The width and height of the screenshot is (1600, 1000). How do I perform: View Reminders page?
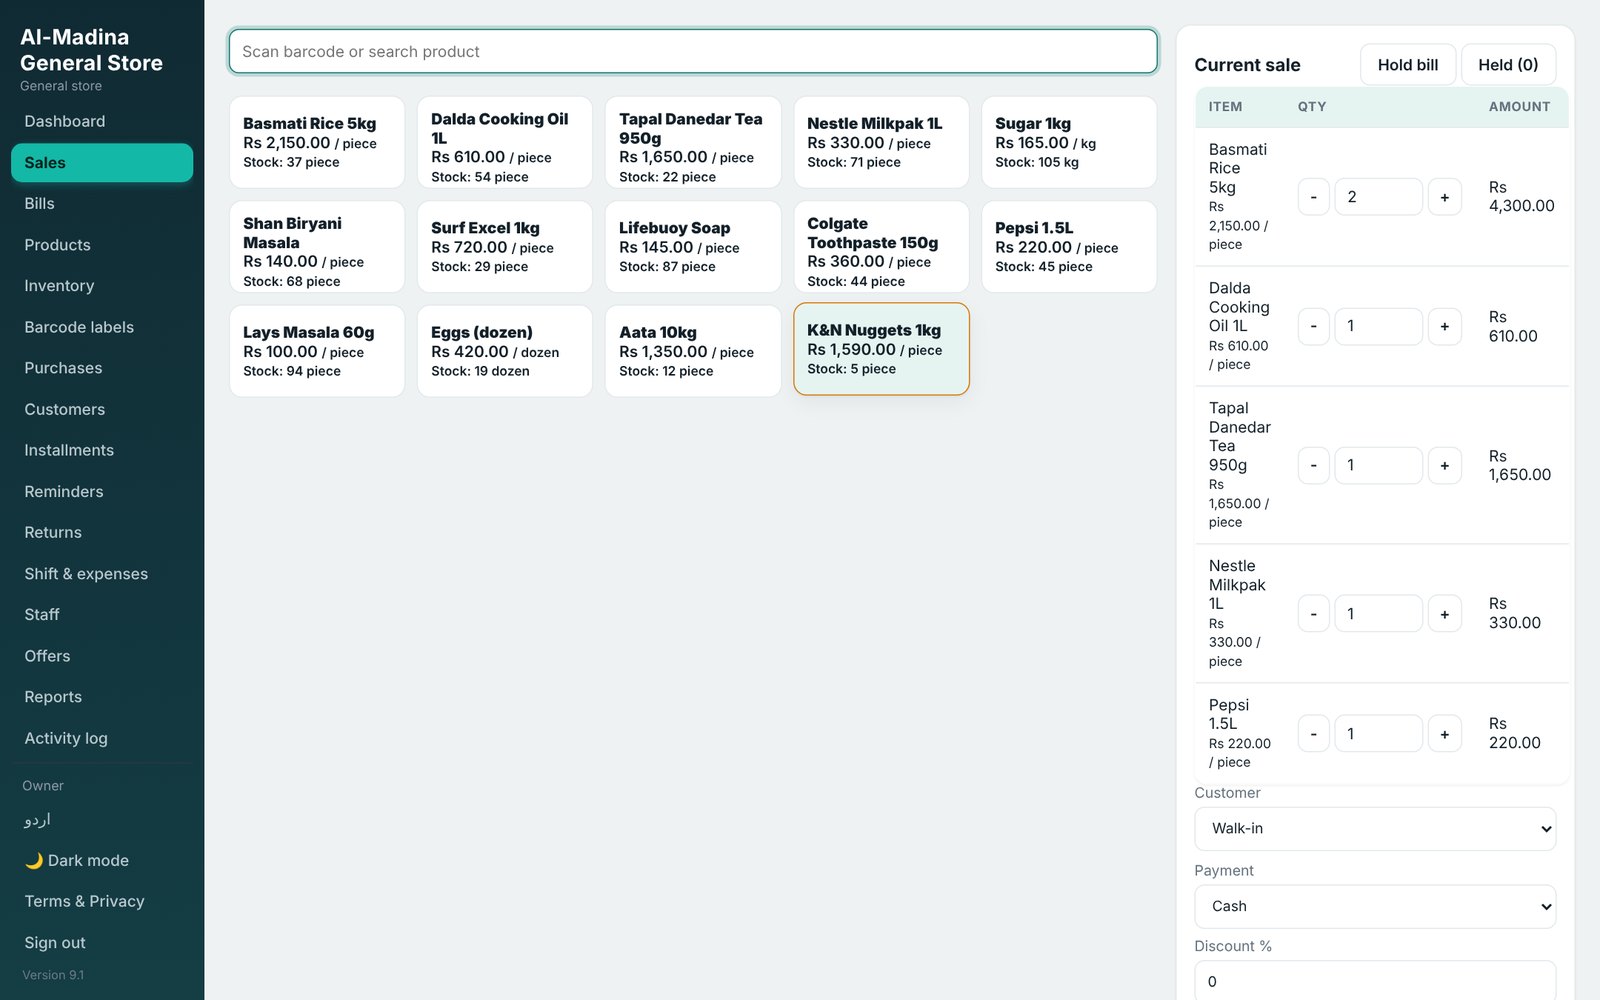(x=102, y=491)
